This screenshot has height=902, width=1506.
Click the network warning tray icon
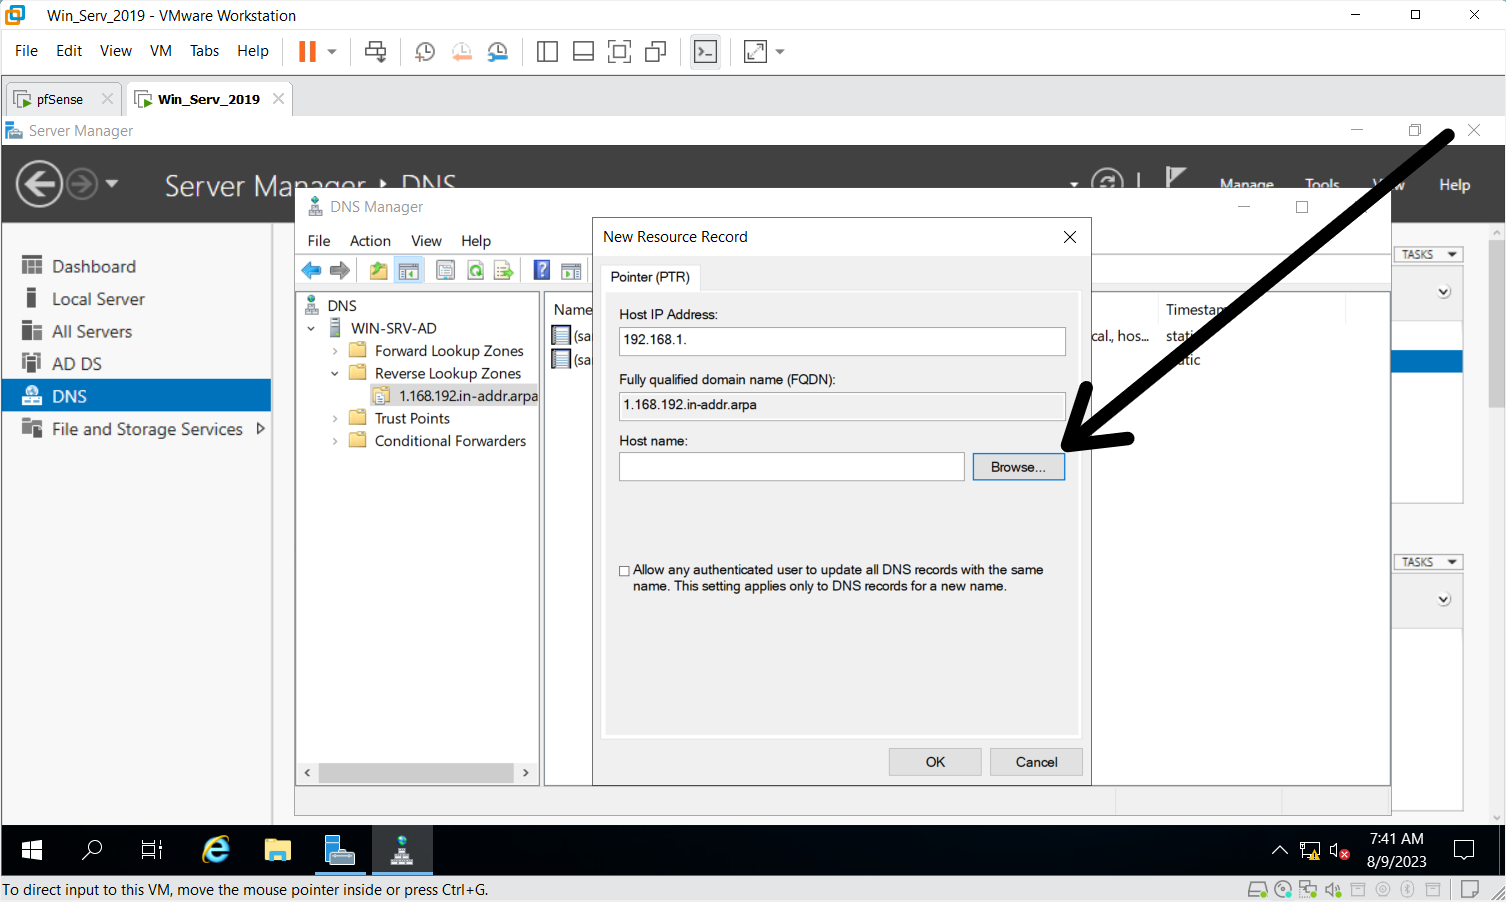coord(1309,850)
